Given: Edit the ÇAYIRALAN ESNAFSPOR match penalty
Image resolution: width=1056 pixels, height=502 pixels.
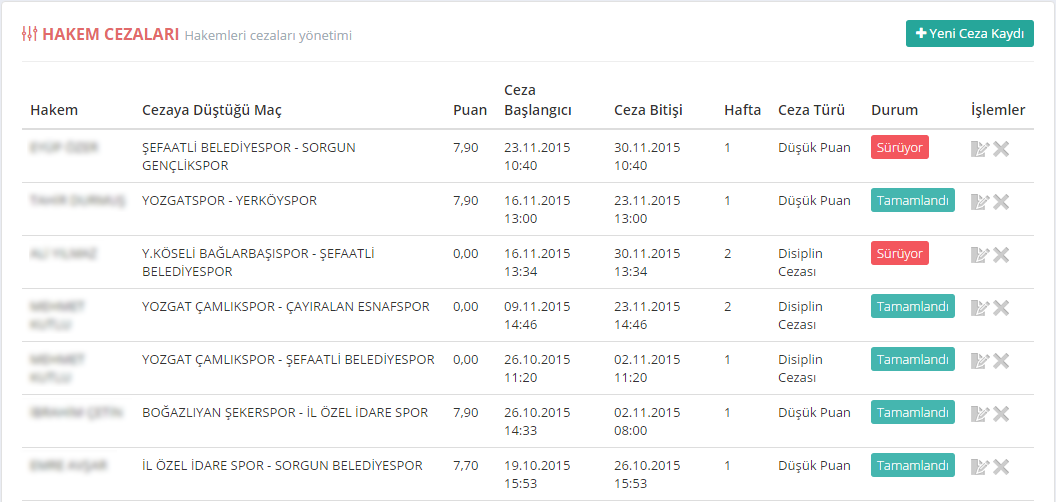Looking at the screenshot, I should 980,308.
